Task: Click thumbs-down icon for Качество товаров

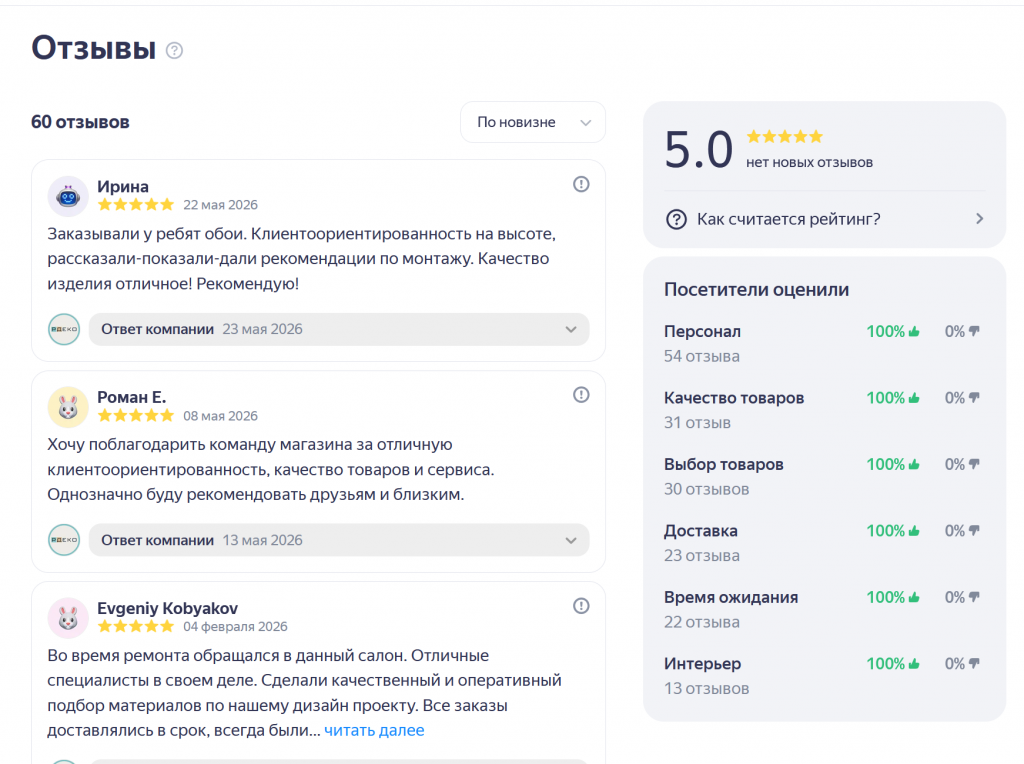Action: pos(974,398)
